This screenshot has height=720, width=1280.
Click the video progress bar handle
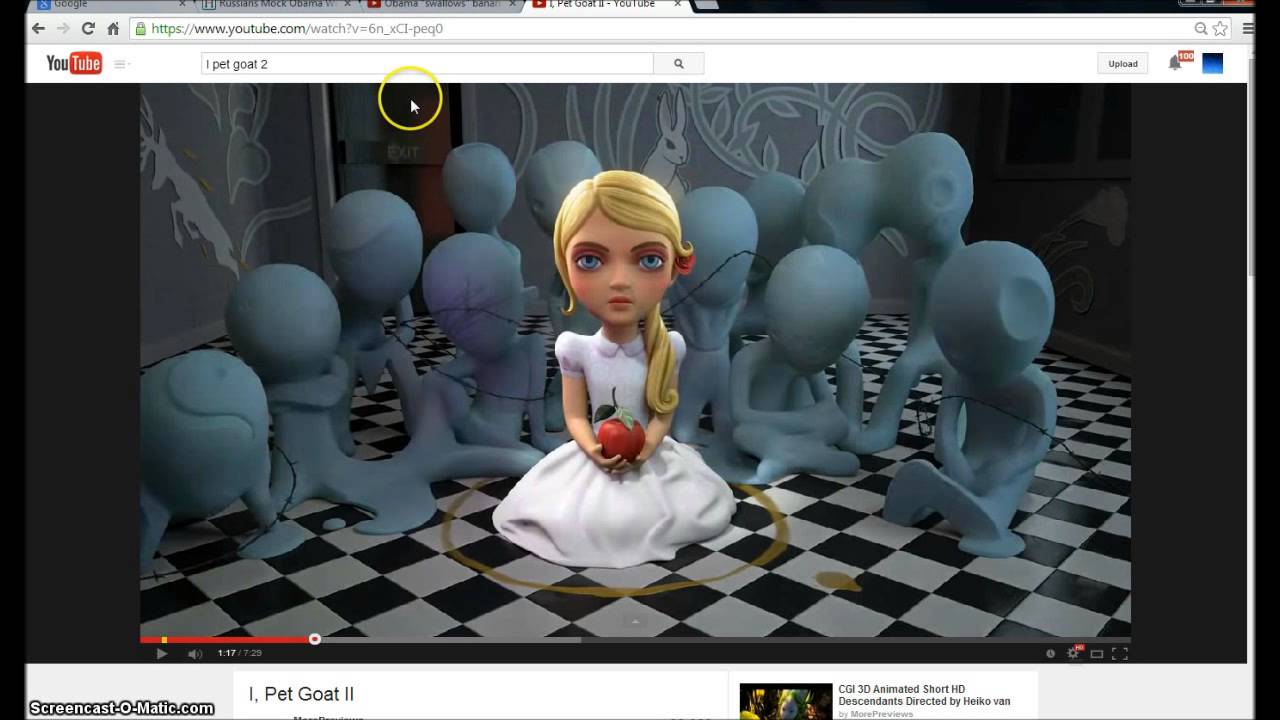point(315,639)
